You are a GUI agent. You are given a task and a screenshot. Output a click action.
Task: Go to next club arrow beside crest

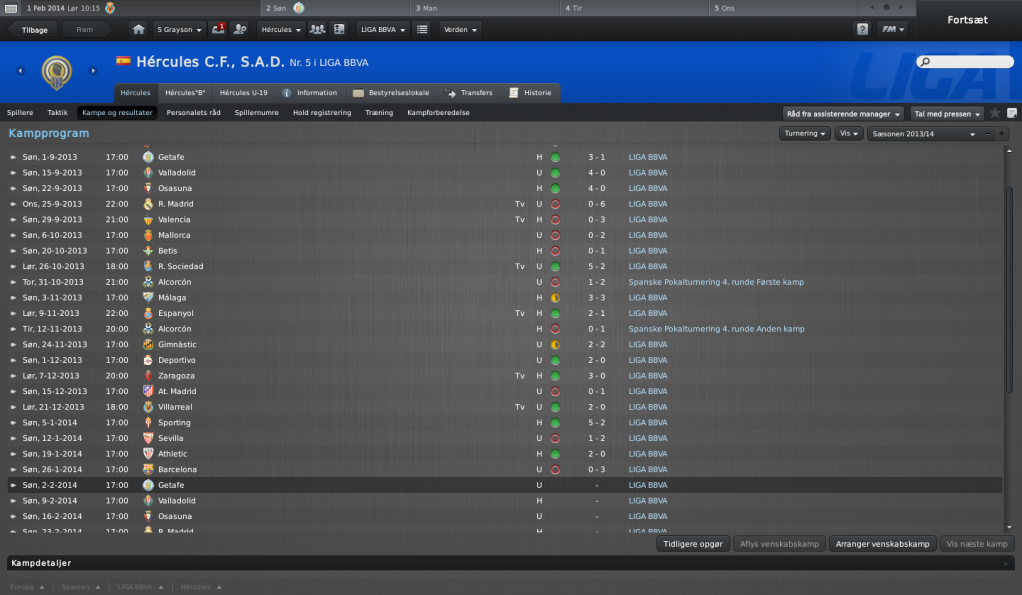(93, 71)
